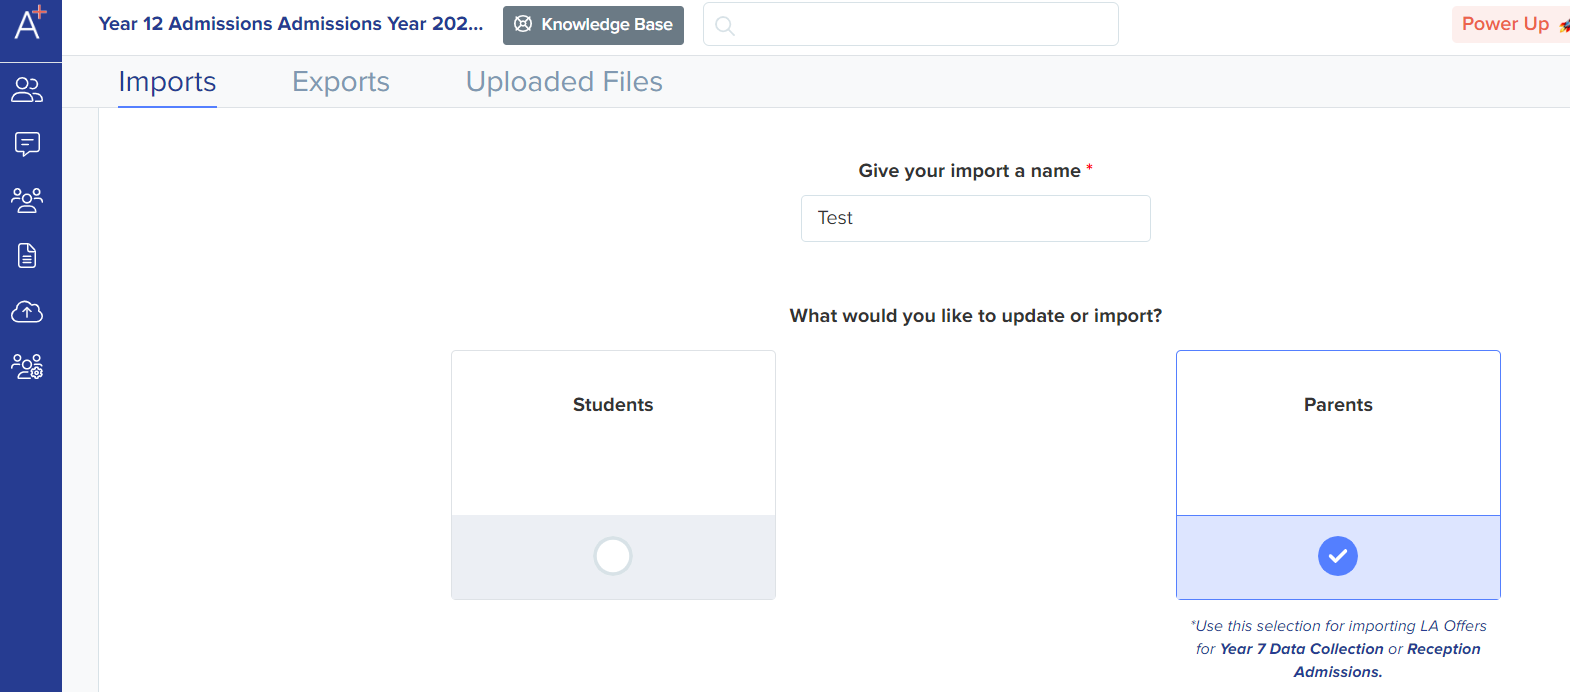
Task: Click the Power Up button
Action: 1511,24
